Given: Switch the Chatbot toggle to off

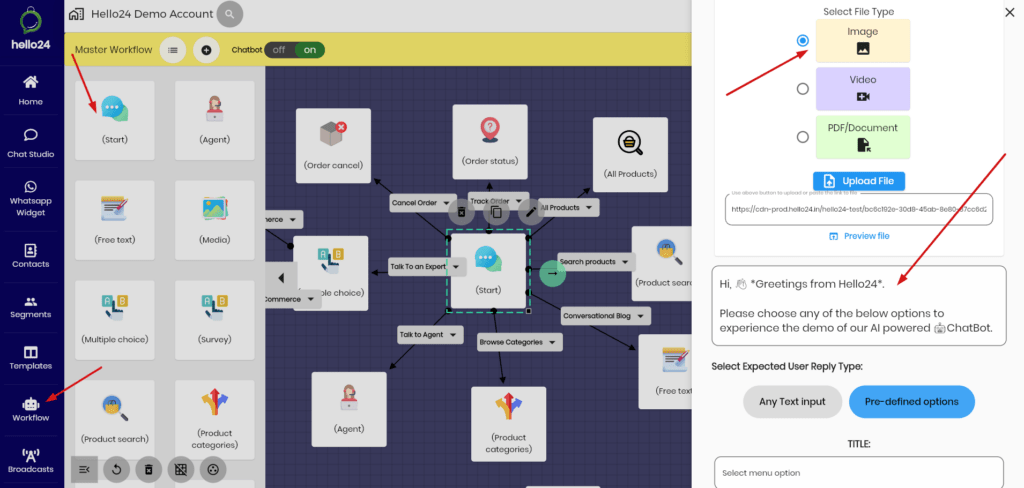Looking at the screenshot, I should [280, 50].
